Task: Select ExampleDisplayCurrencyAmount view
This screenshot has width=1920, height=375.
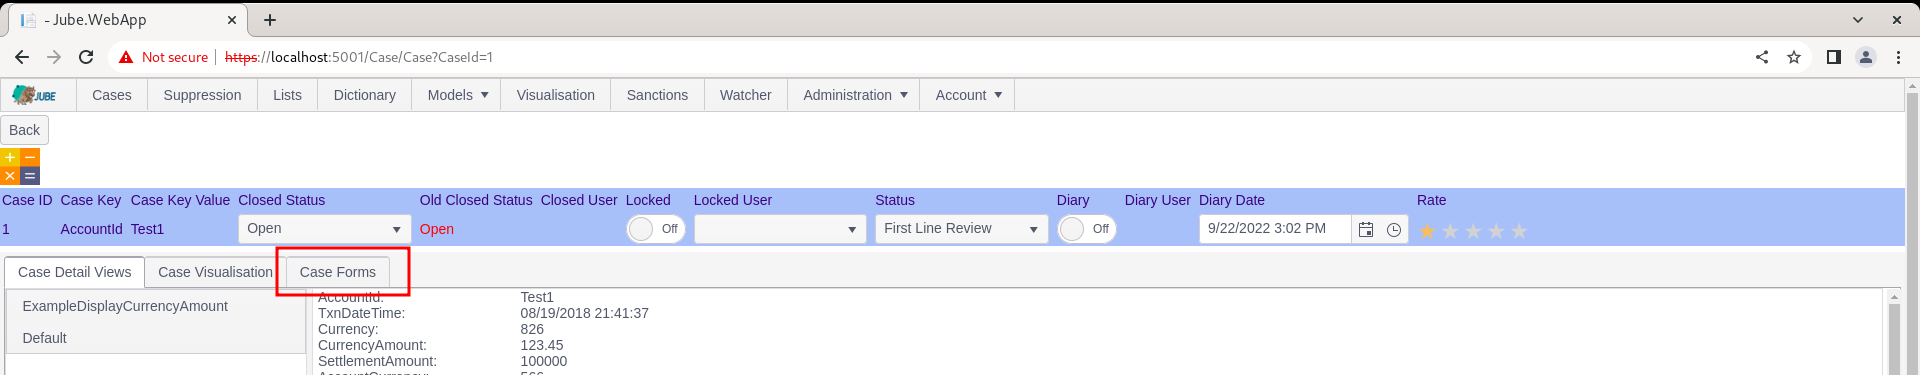Action: (x=156, y=306)
